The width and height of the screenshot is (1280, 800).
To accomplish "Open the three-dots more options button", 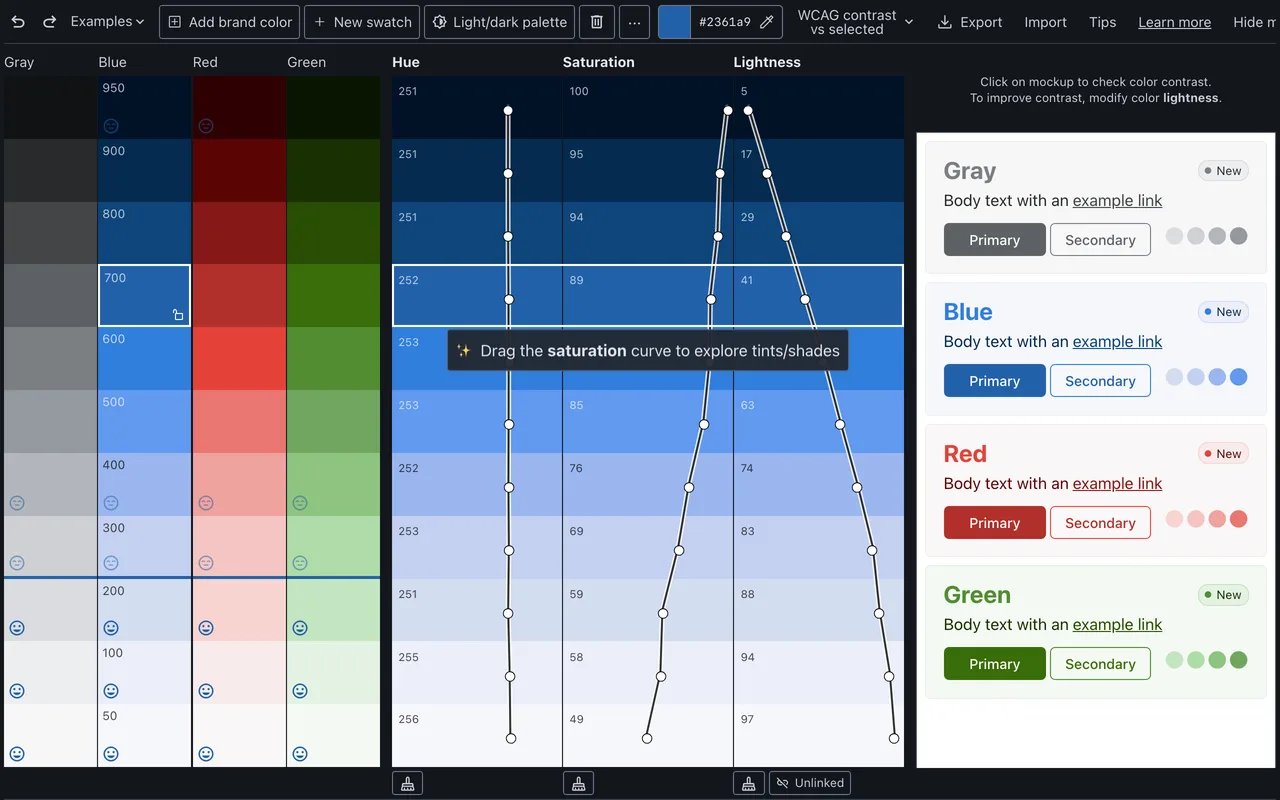I will click(x=634, y=22).
